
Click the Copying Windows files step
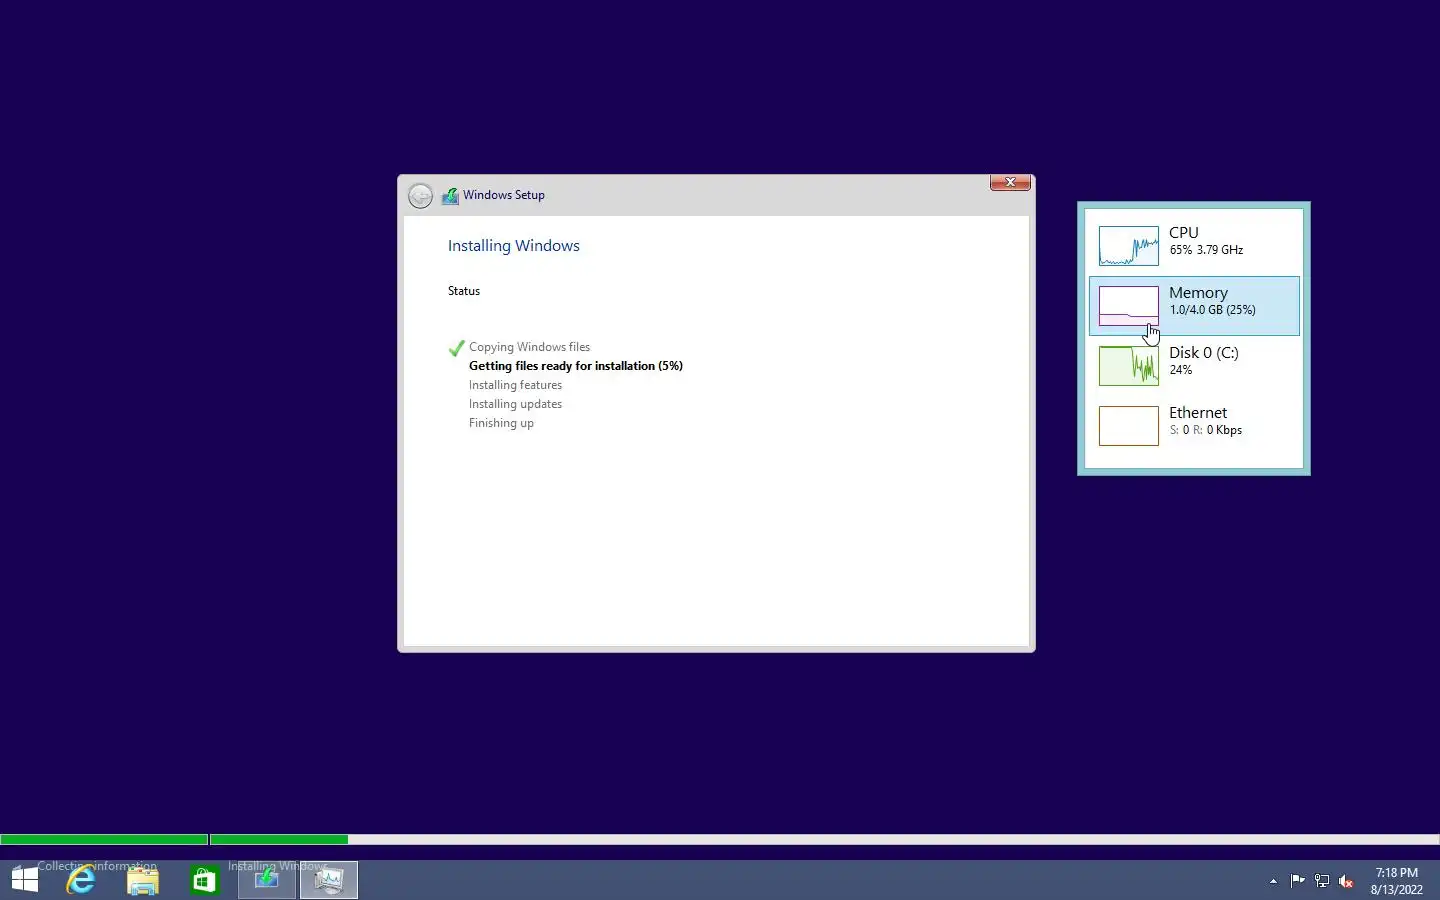pos(529,347)
